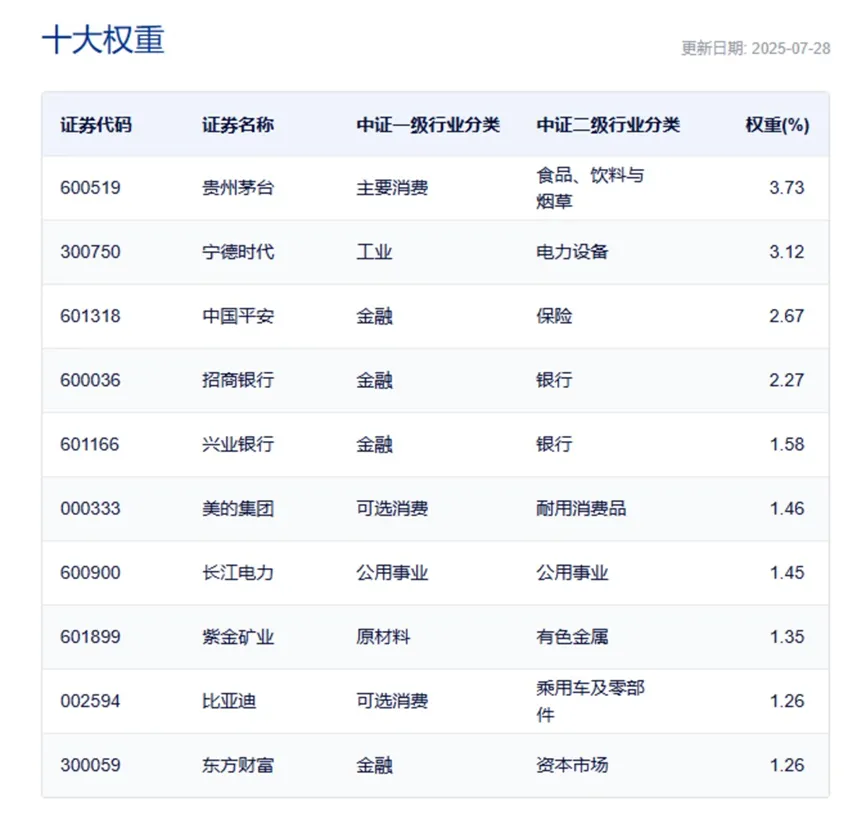Click 公用事业 in the second-level industry column

[572, 572]
